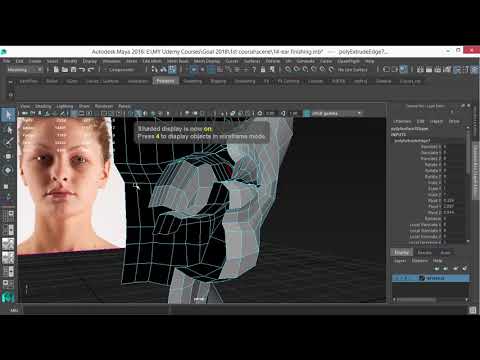Toggle view transform icon beside sRGB gamma
The height and width of the screenshot is (360, 480).
pyautogui.click(x=307, y=113)
